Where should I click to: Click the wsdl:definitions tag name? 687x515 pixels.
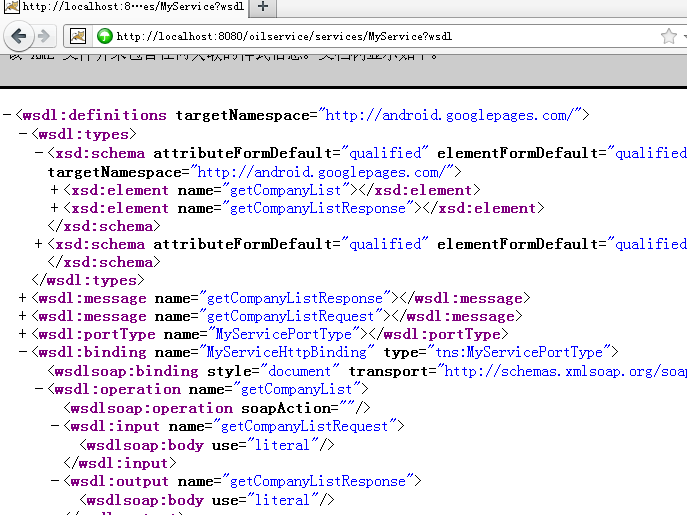point(94,115)
